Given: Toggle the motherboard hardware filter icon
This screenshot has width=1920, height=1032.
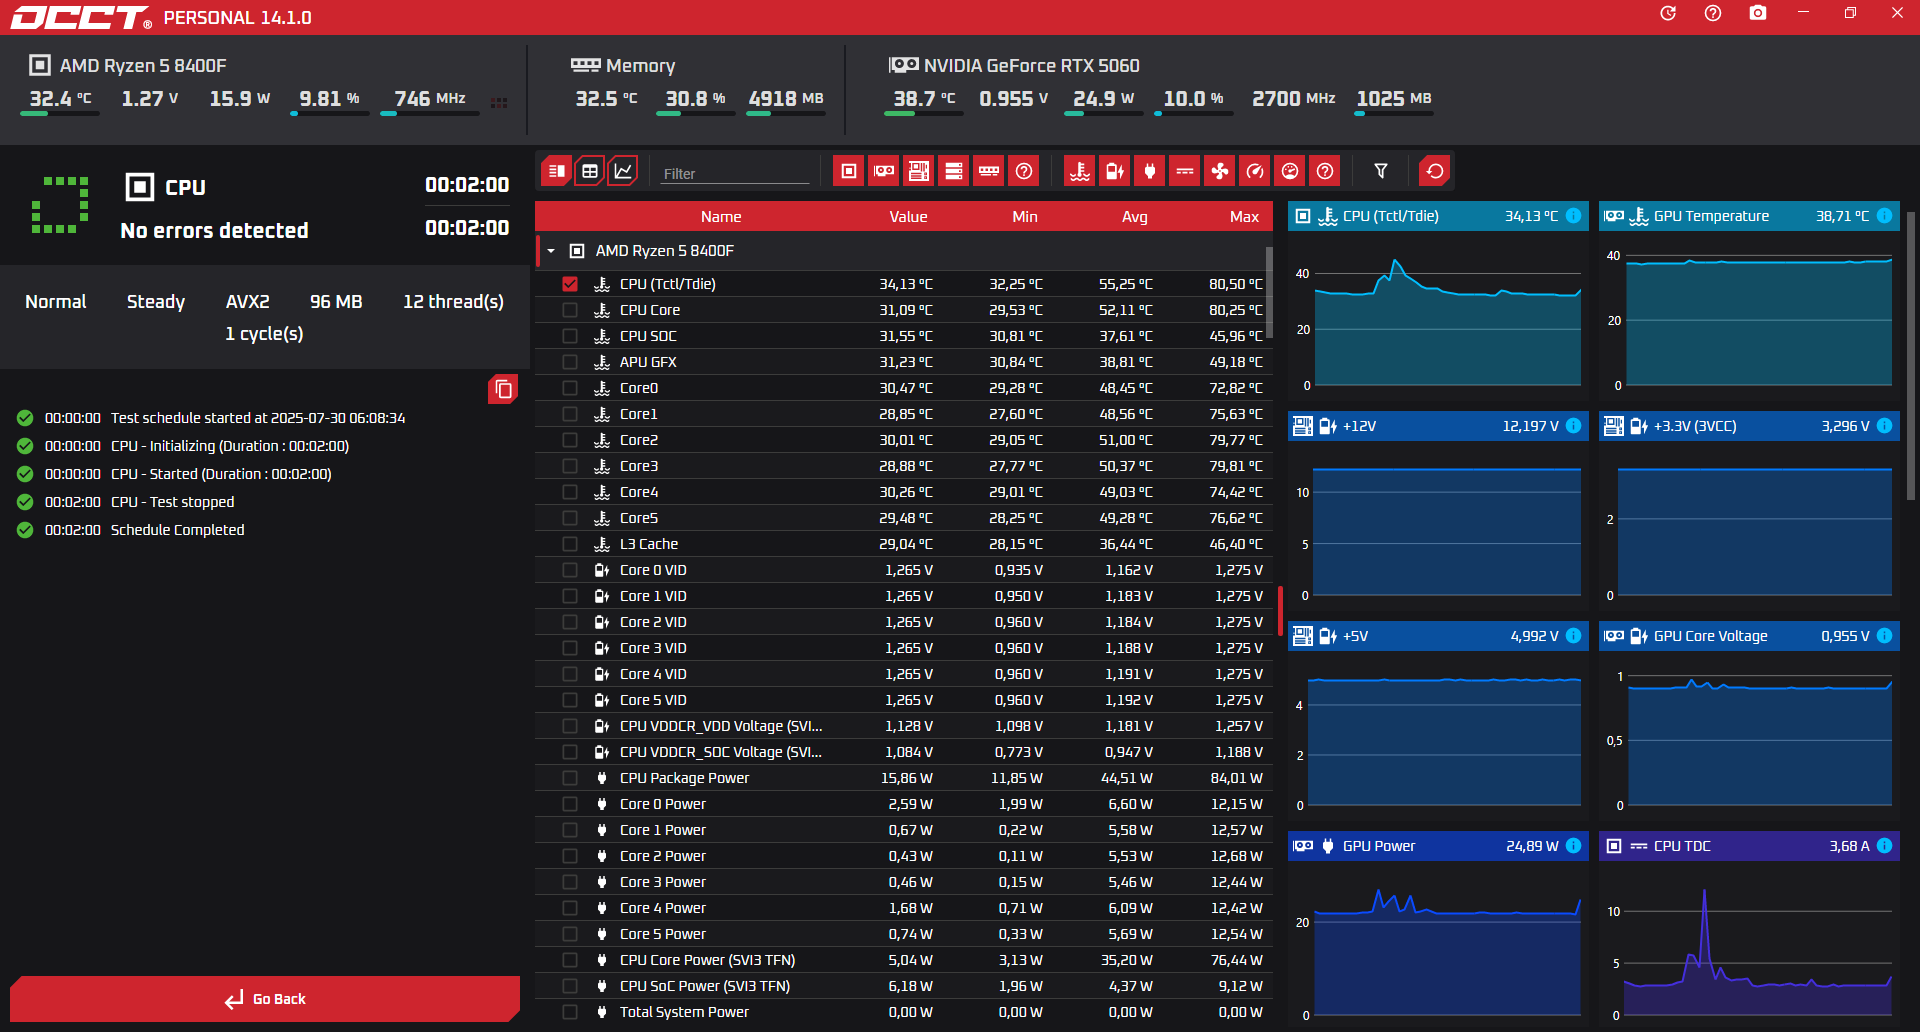Looking at the screenshot, I should pyautogui.click(x=919, y=171).
